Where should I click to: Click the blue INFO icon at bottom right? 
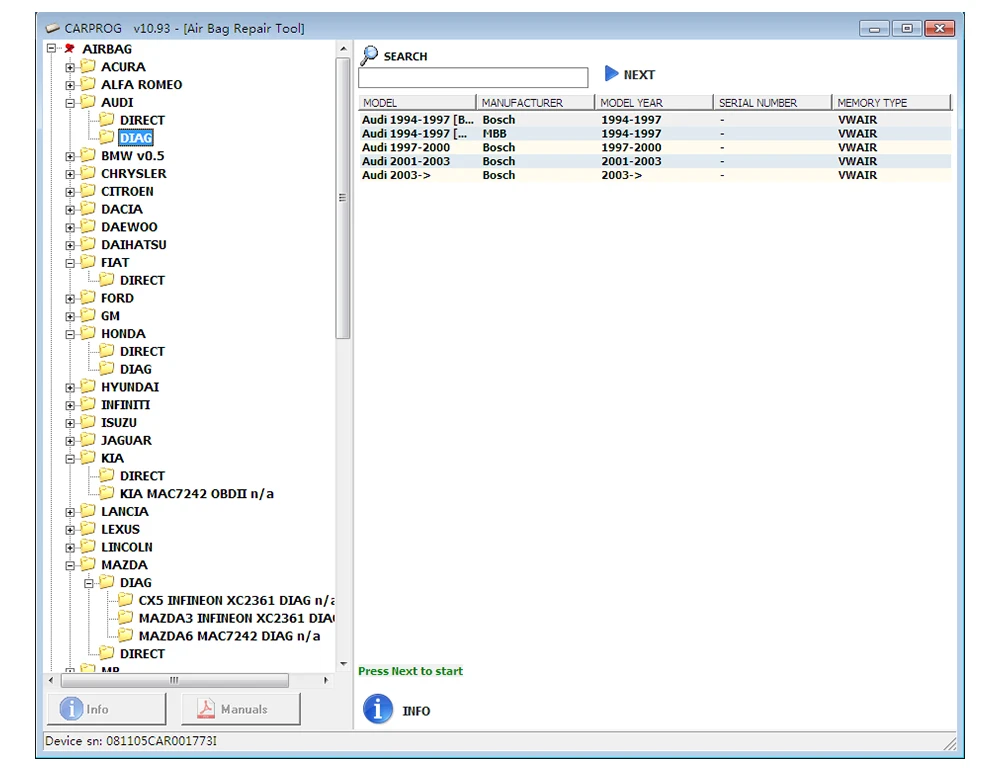(378, 709)
